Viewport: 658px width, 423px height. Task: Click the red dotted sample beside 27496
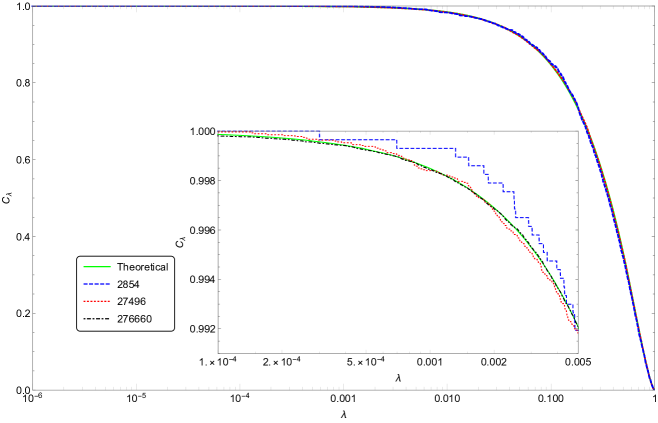(x=97, y=302)
